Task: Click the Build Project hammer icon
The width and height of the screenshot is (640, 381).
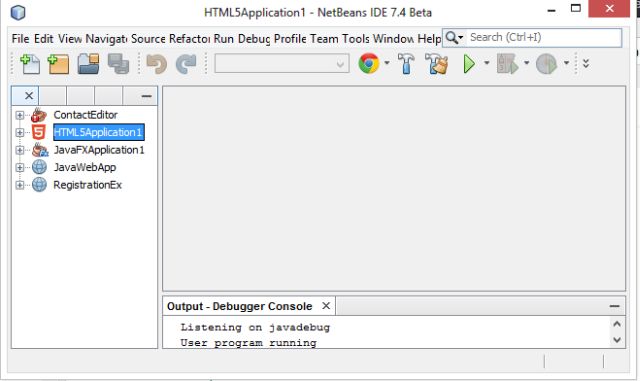Action: [406, 64]
